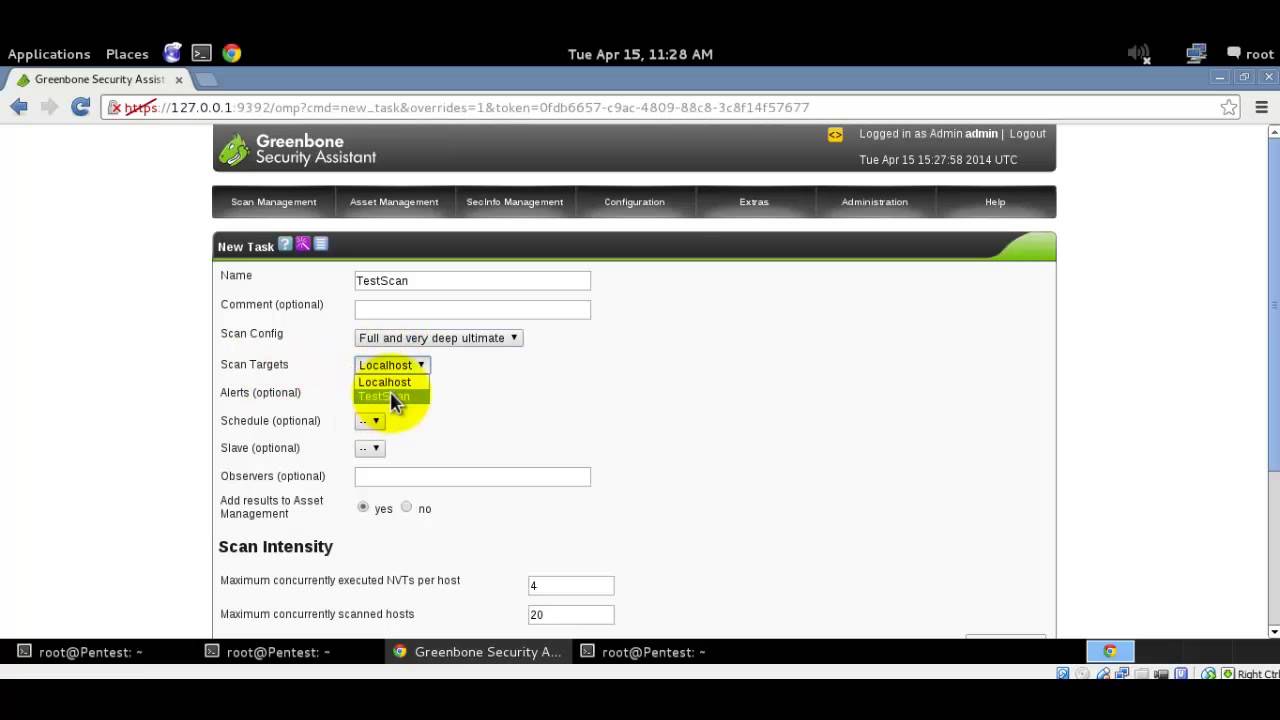The image size is (1280, 720).
Task: Open the Slave dropdown
Action: click(369, 448)
